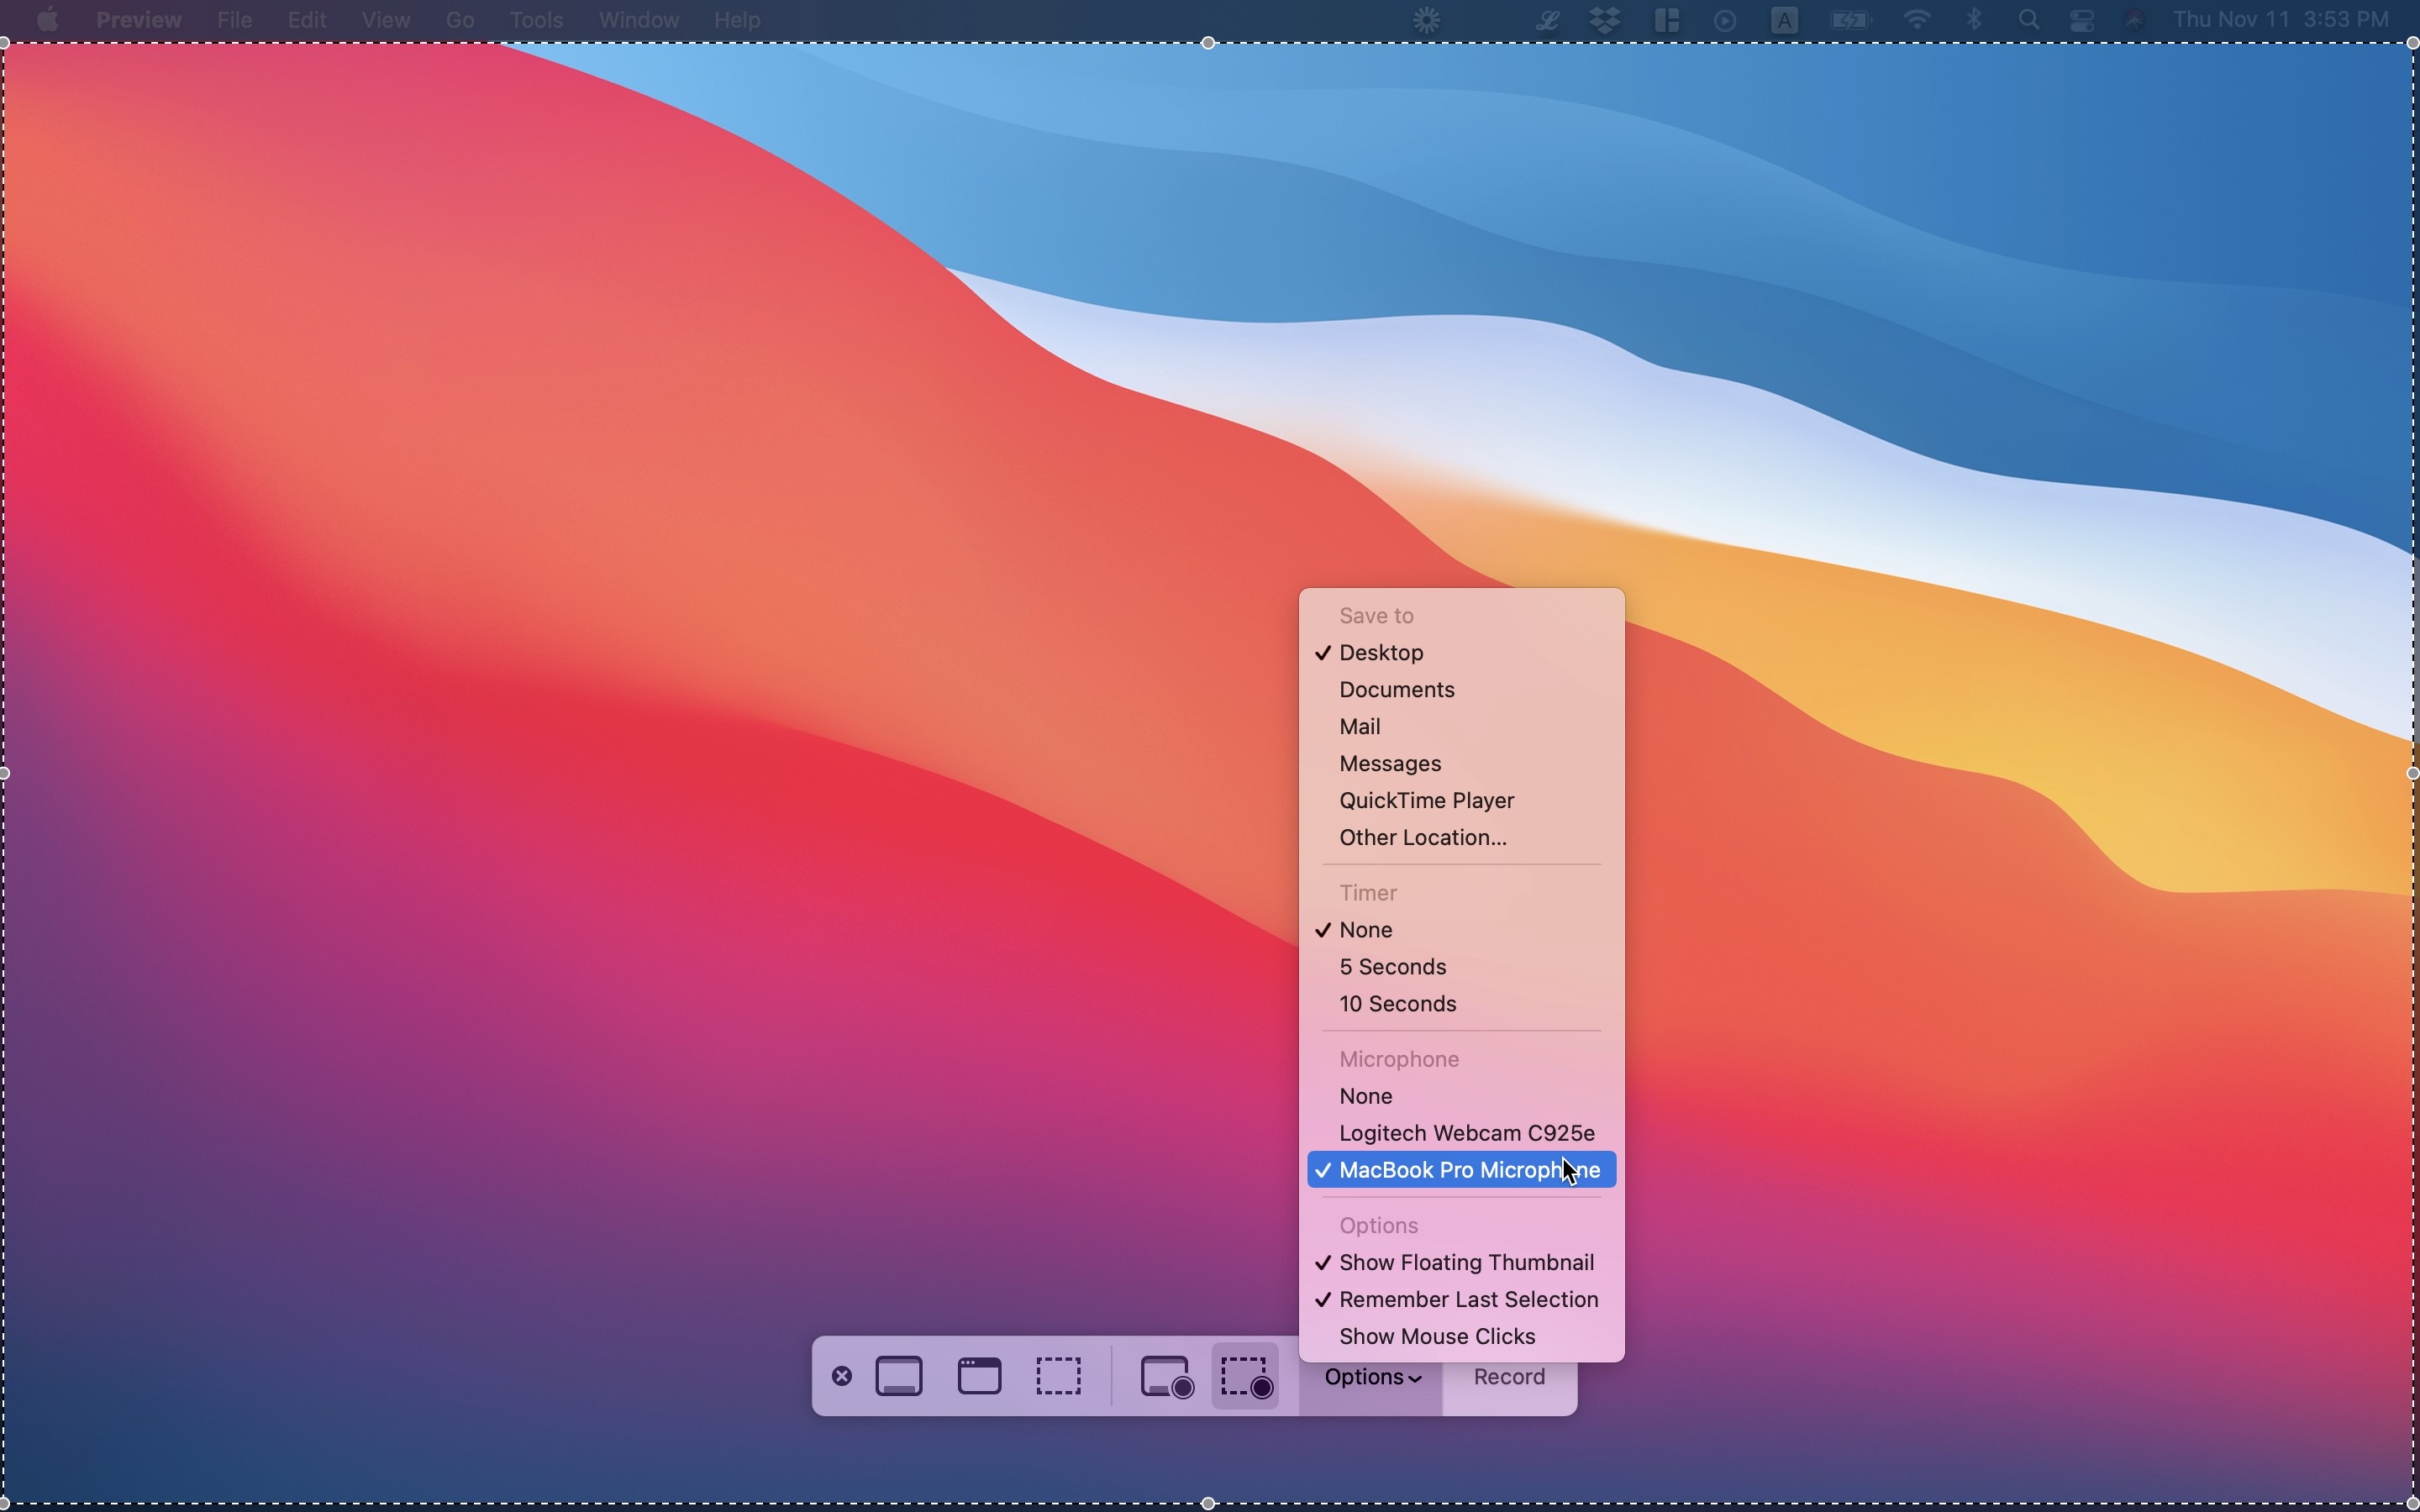Choose QuickTime Player as save destination

(x=1427, y=800)
